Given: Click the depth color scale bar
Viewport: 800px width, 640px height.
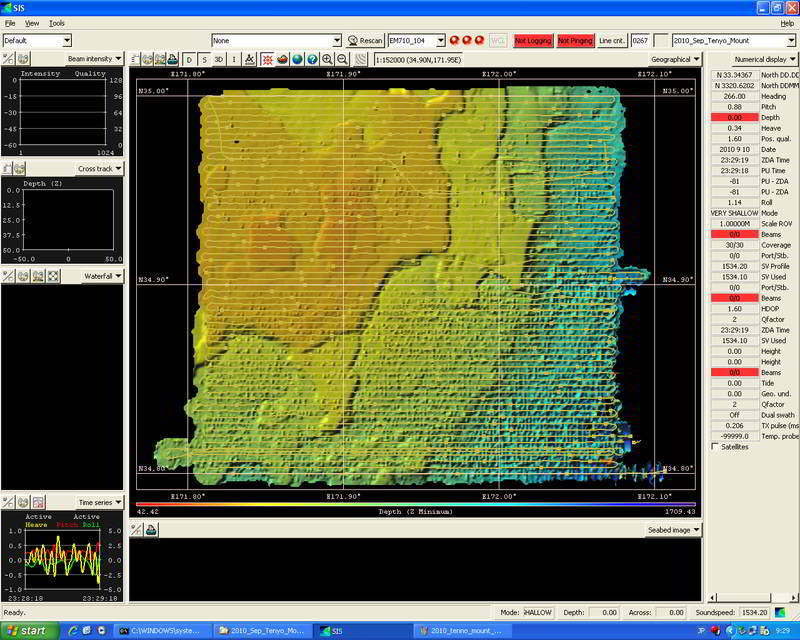Looking at the screenshot, I should [416, 505].
